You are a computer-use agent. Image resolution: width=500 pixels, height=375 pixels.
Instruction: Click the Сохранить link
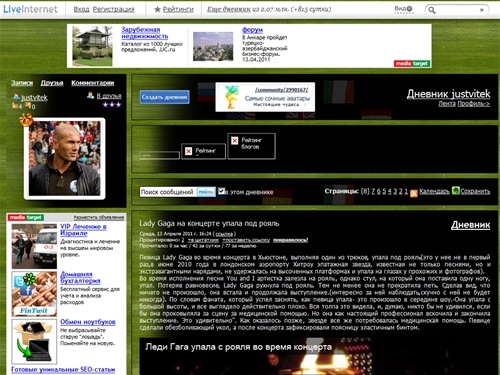(475, 191)
